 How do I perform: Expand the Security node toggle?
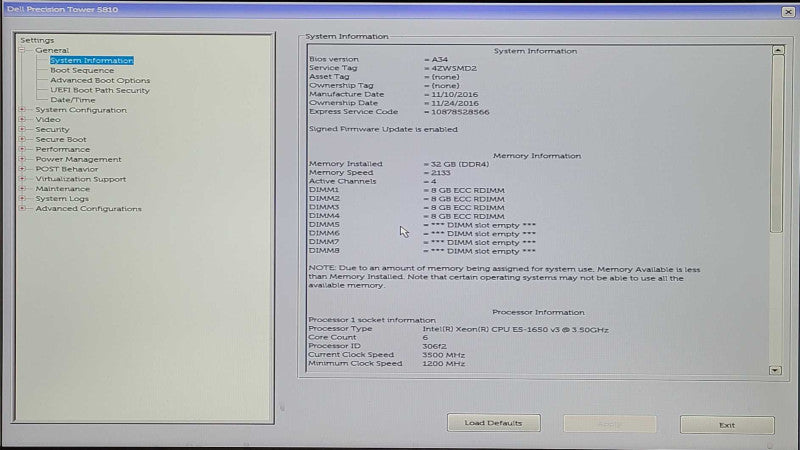[x=22, y=129]
